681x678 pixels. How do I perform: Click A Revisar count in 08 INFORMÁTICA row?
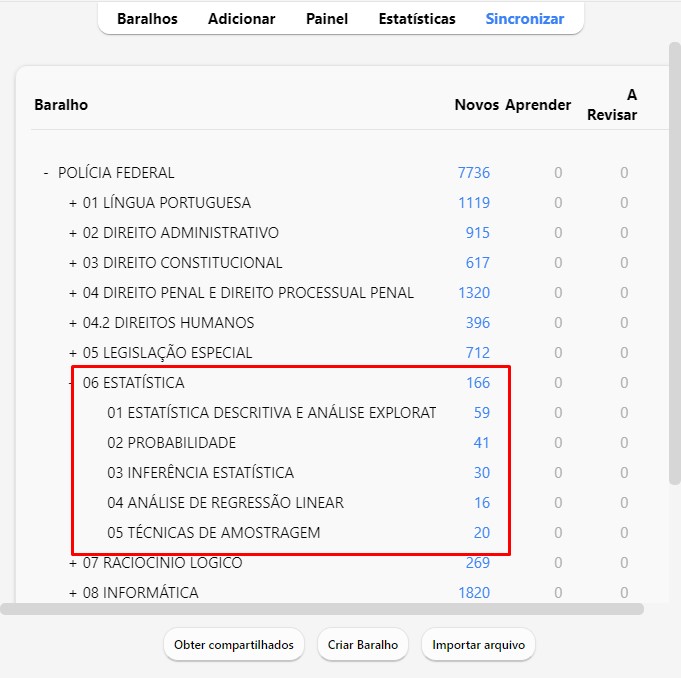pos(624,593)
